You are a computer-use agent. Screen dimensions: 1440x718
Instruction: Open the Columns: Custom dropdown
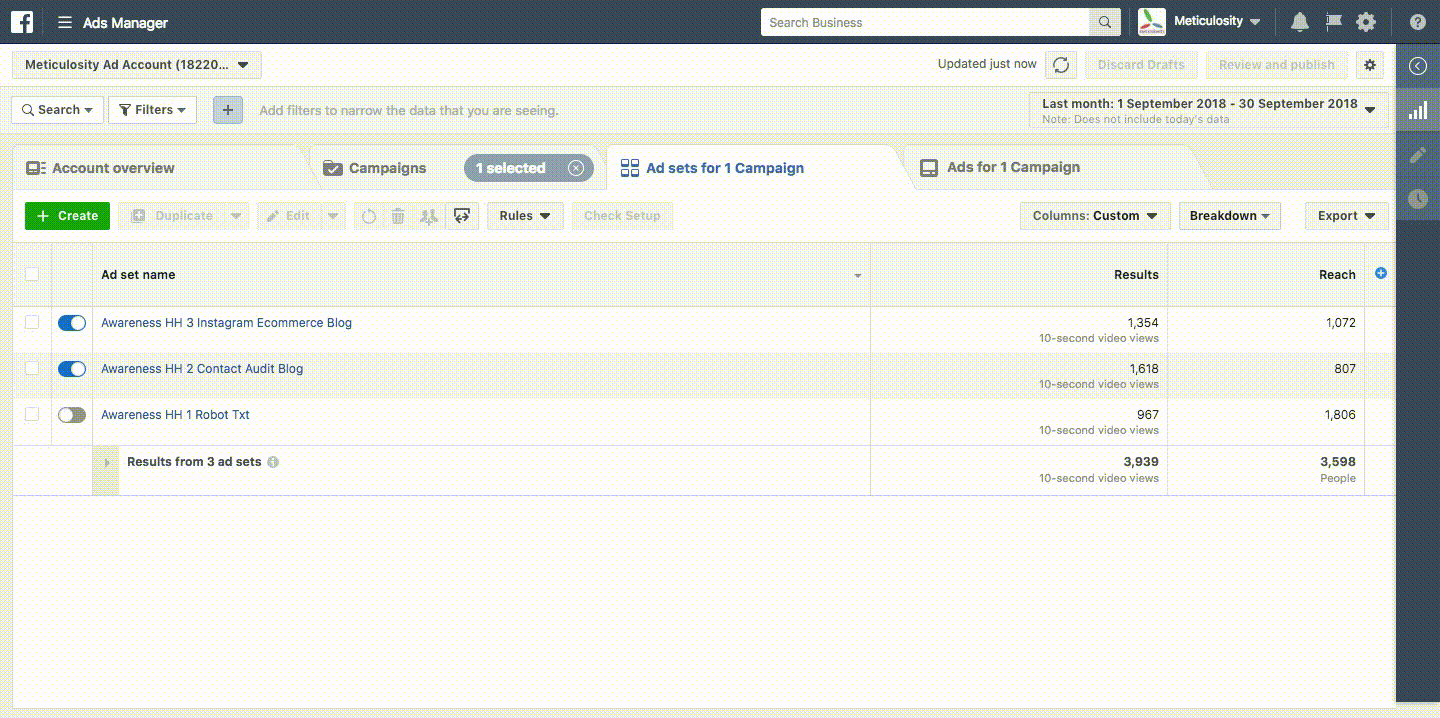tap(1095, 216)
